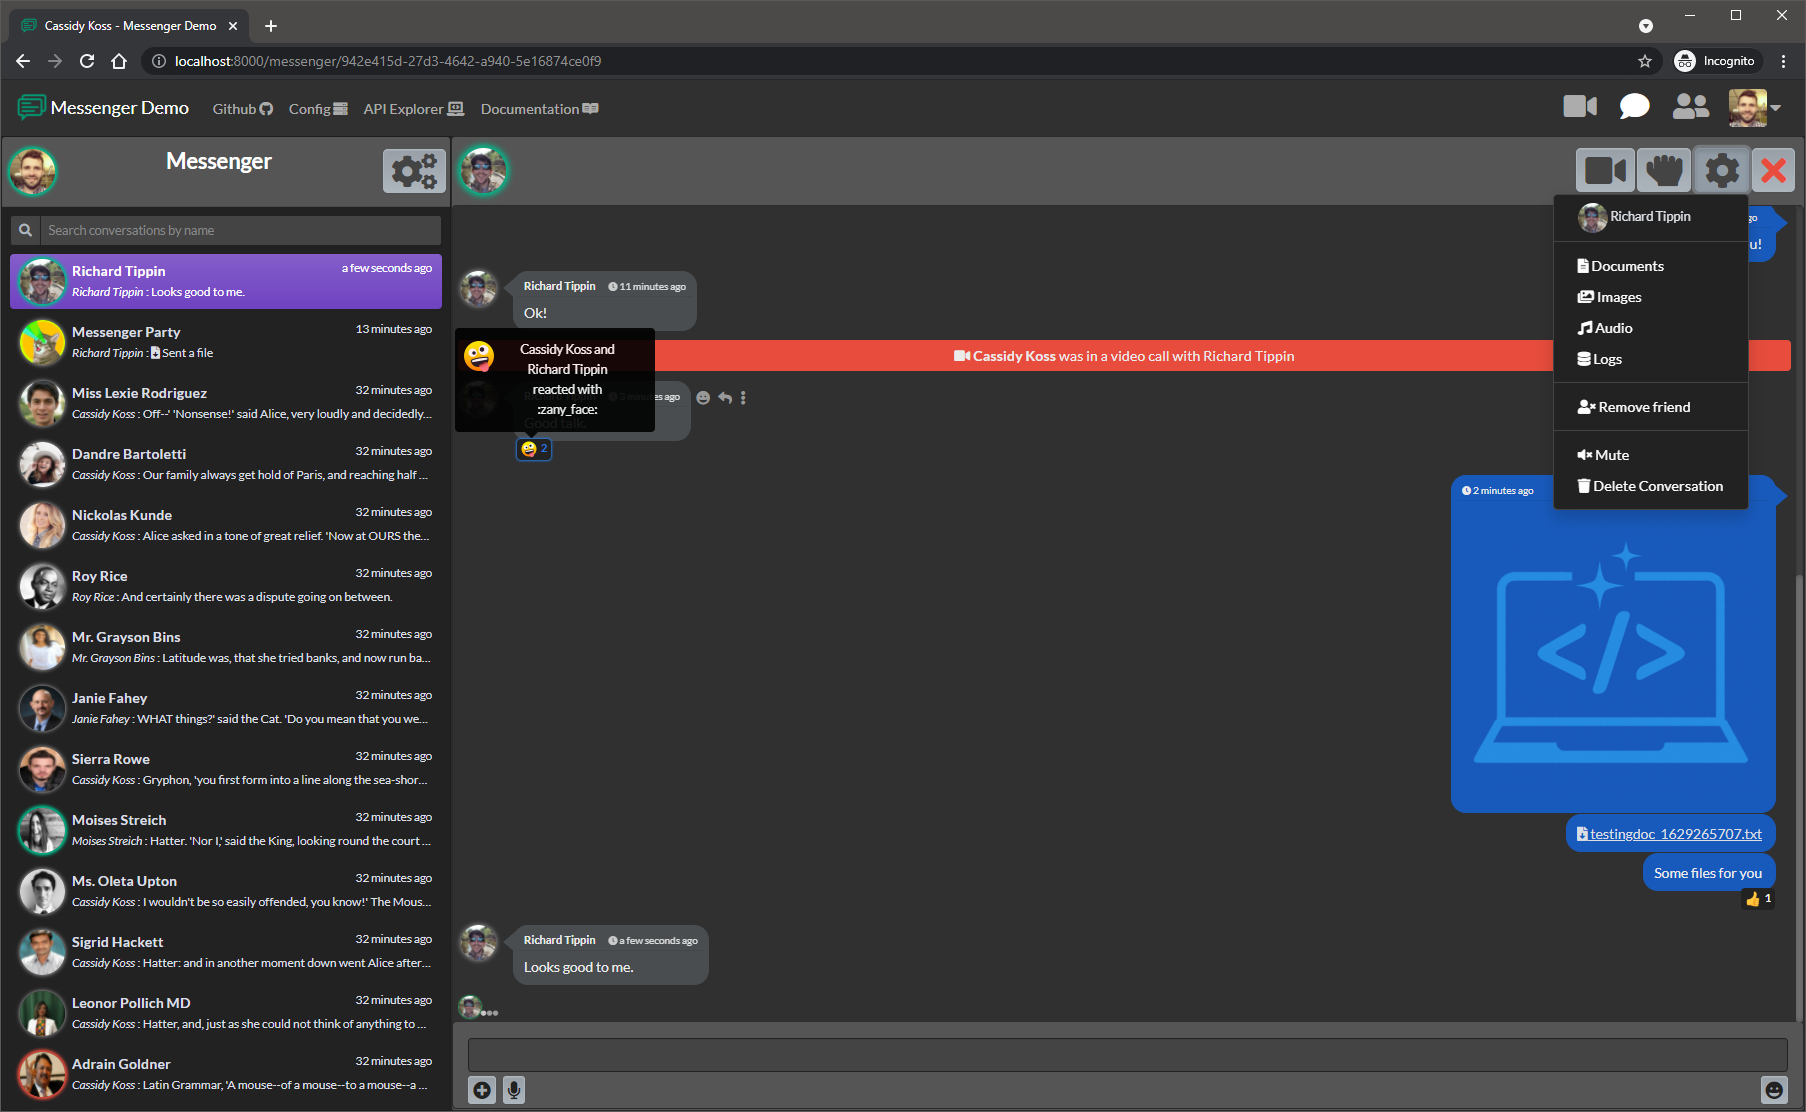Select the active Richard Tippin conversation
This screenshot has width=1806, height=1112.
tap(226, 282)
